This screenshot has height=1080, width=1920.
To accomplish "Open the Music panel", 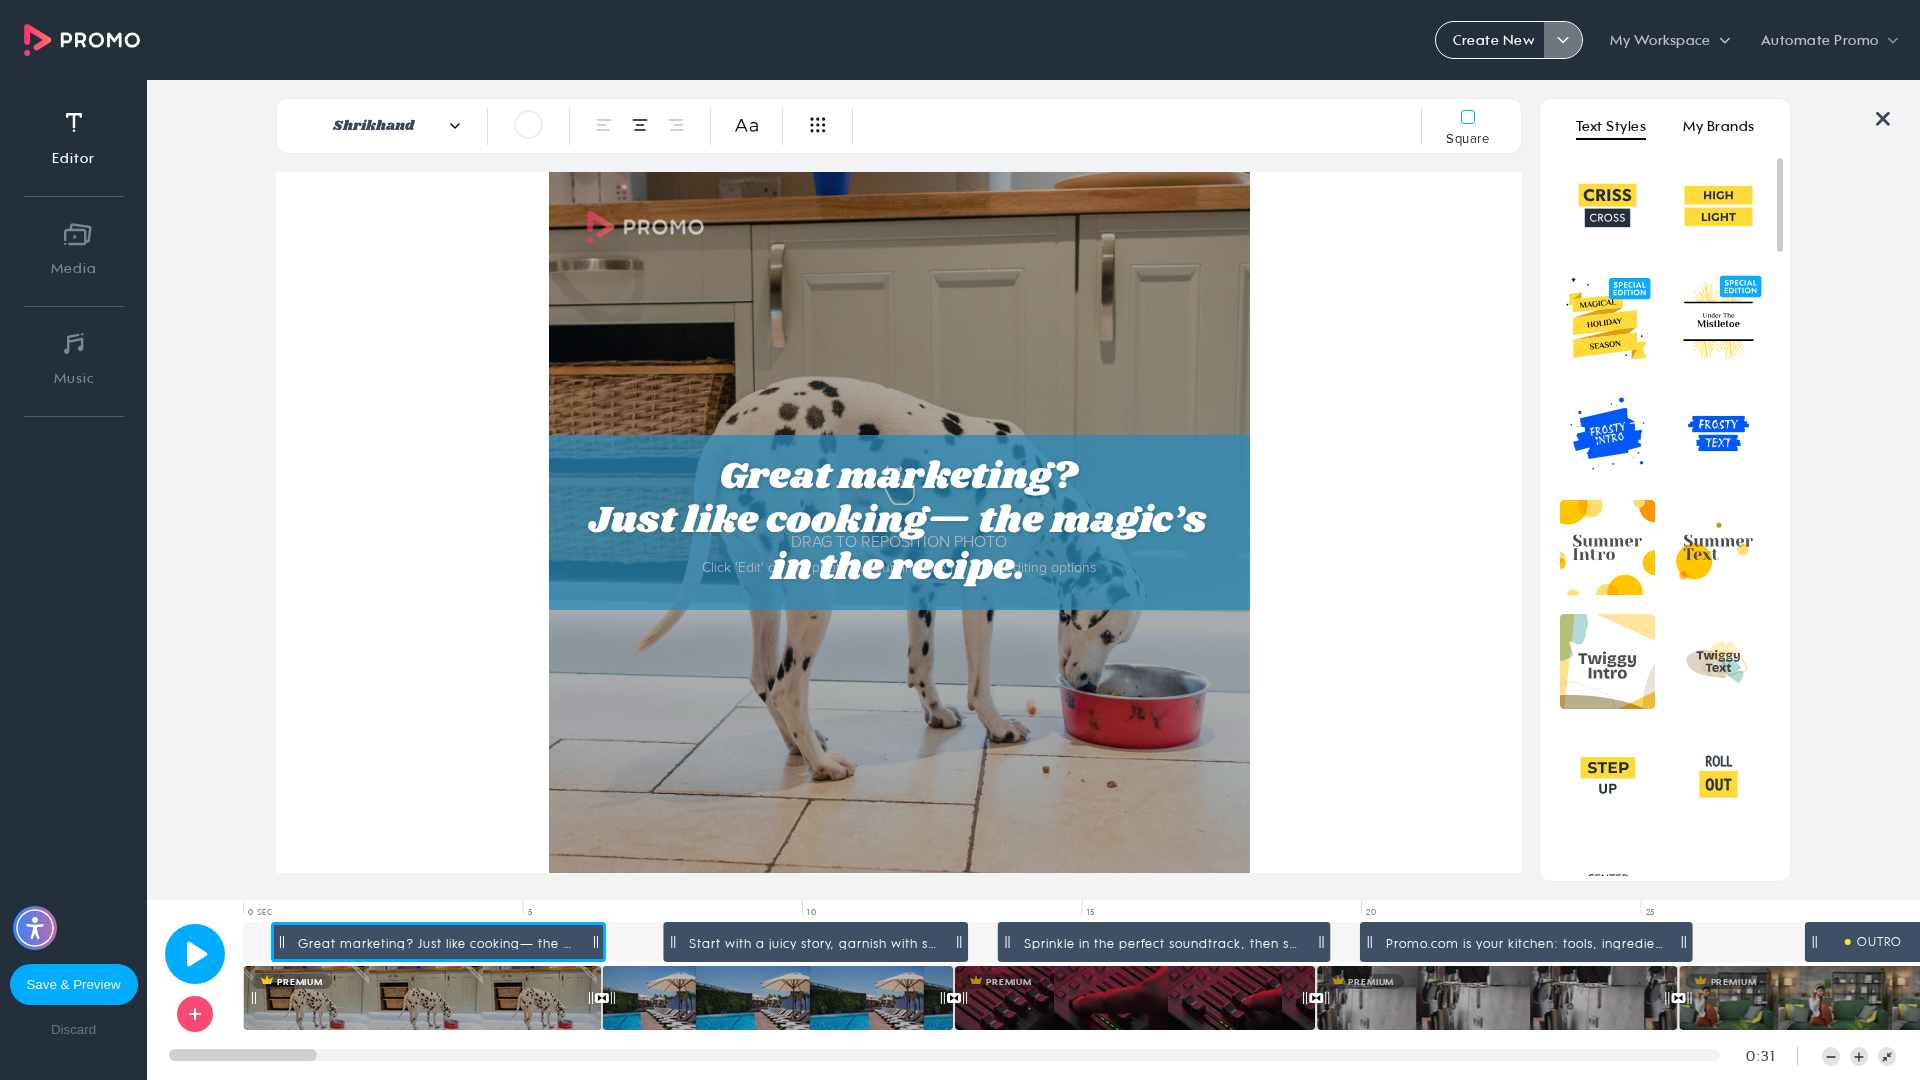I will 73,359.
